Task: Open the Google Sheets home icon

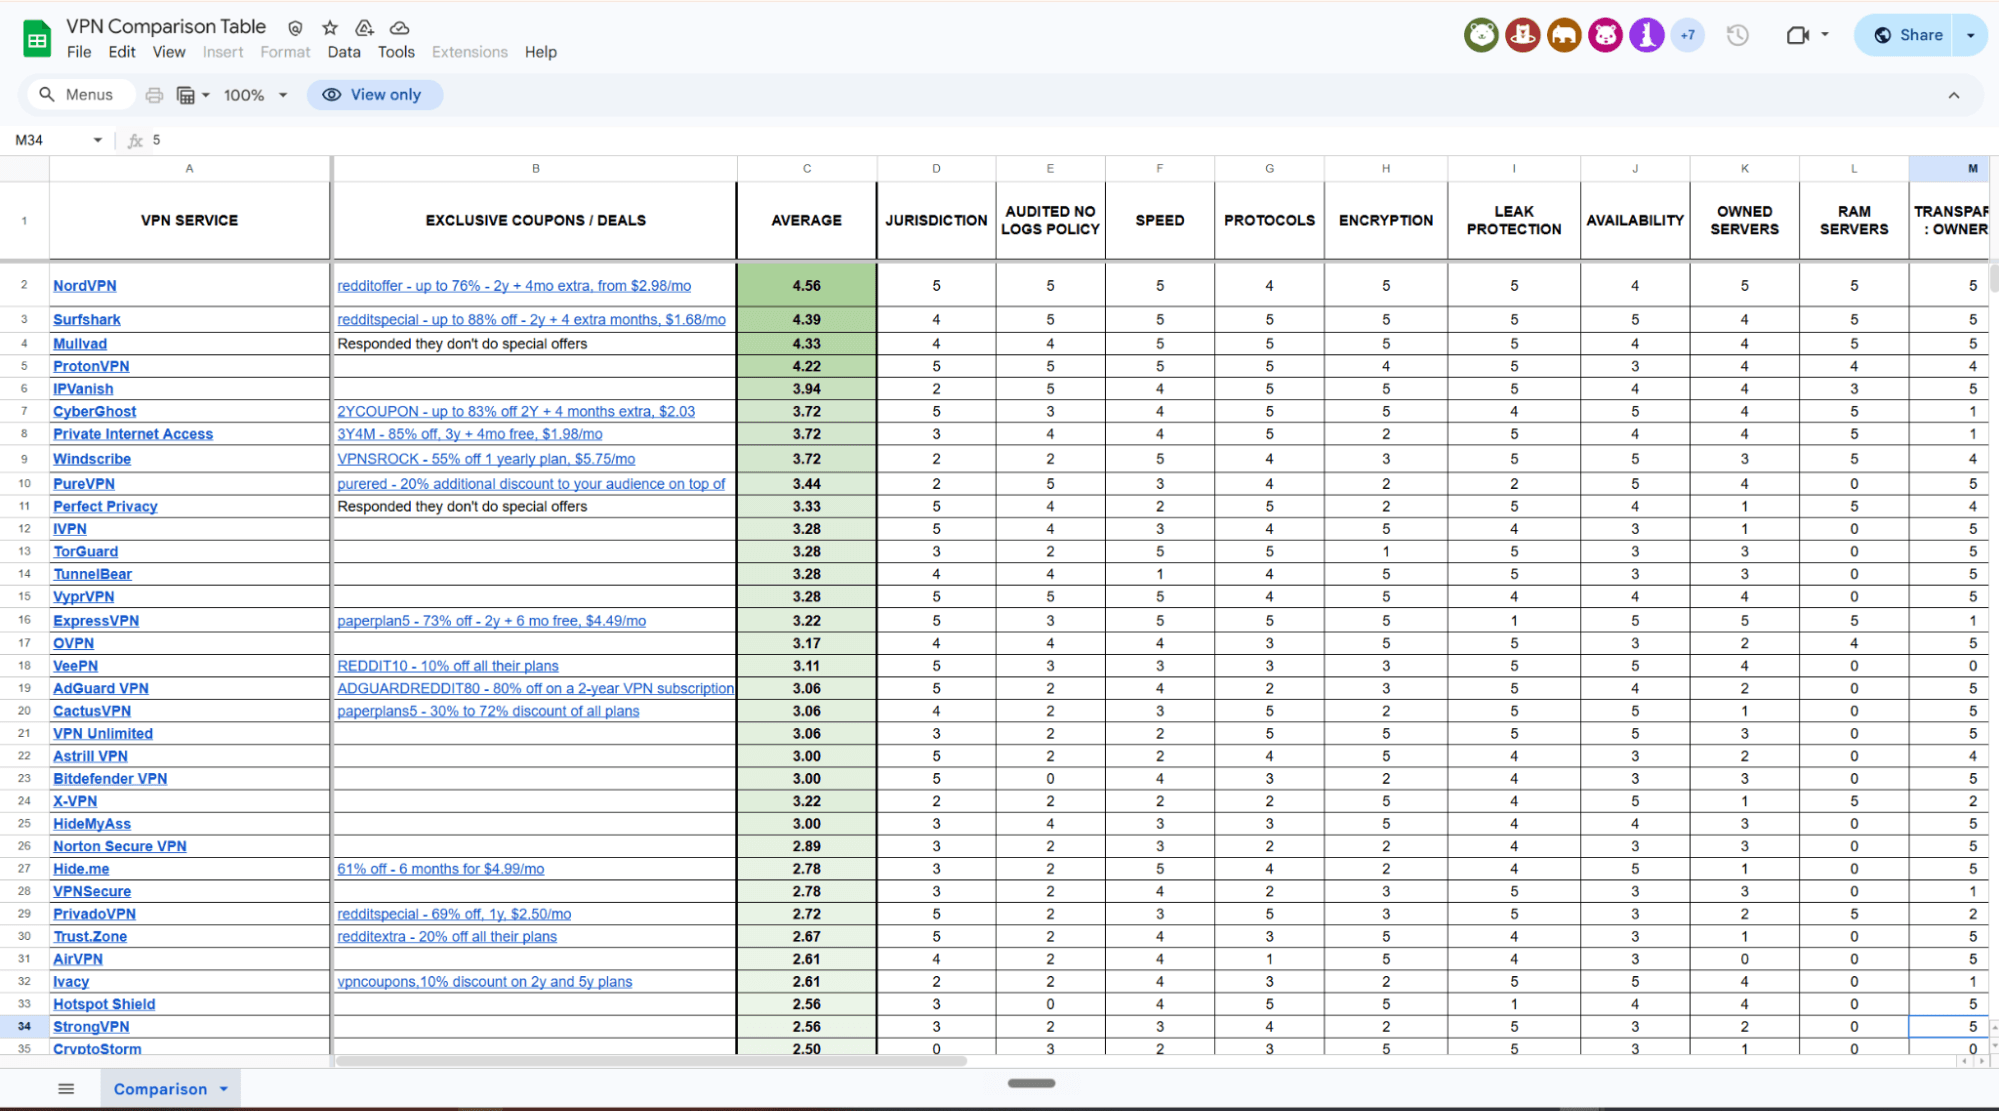Action: coord(37,39)
